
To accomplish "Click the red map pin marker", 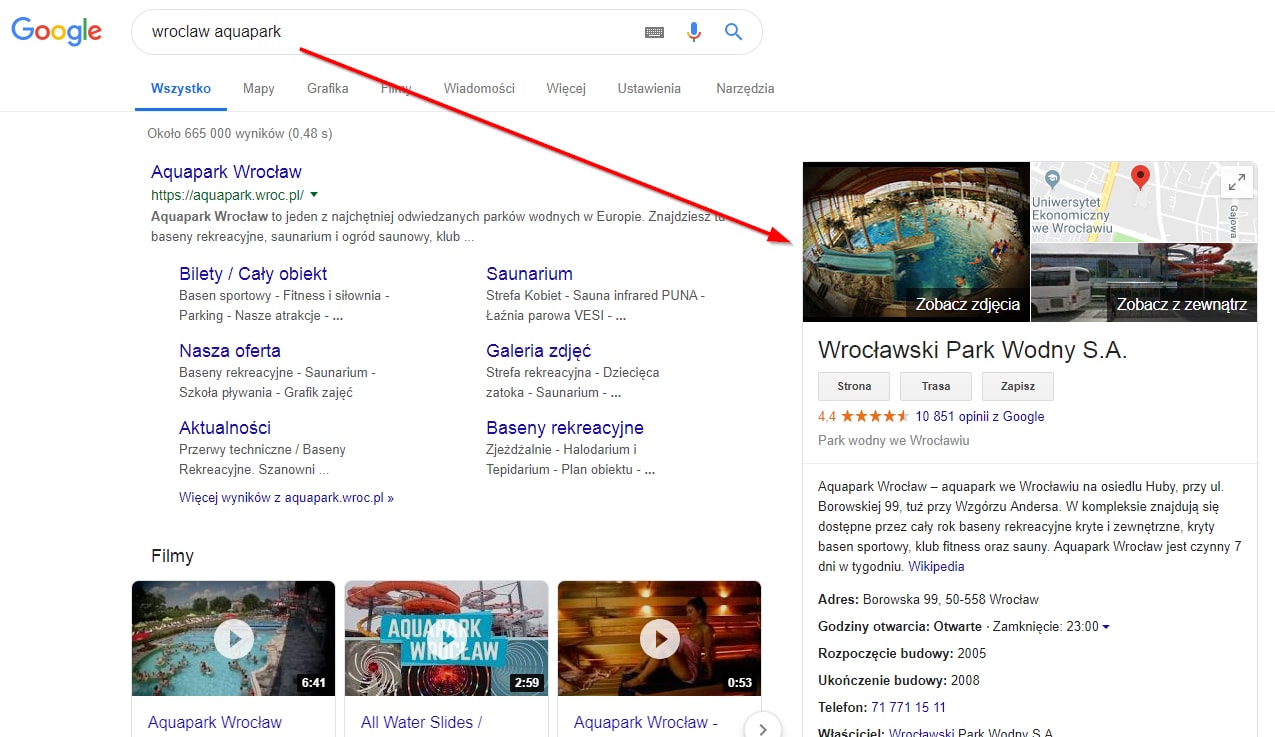I will (1140, 178).
